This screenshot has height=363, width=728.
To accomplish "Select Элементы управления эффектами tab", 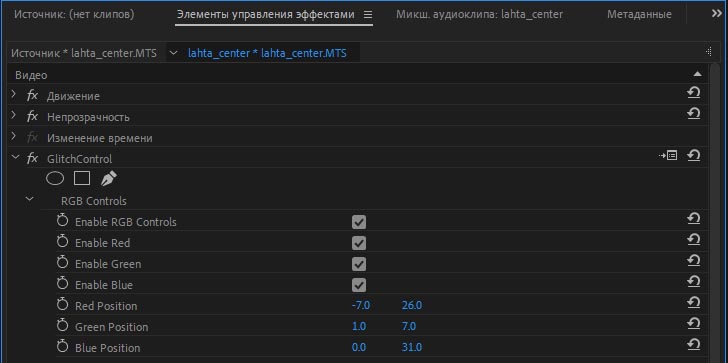I will [265, 14].
